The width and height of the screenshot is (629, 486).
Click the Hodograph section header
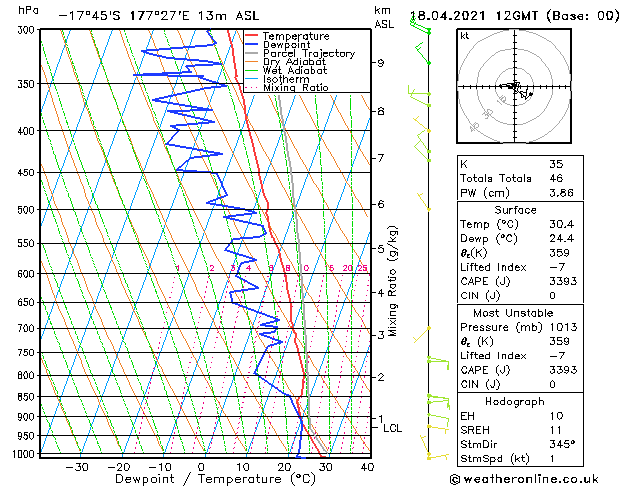point(515,401)
